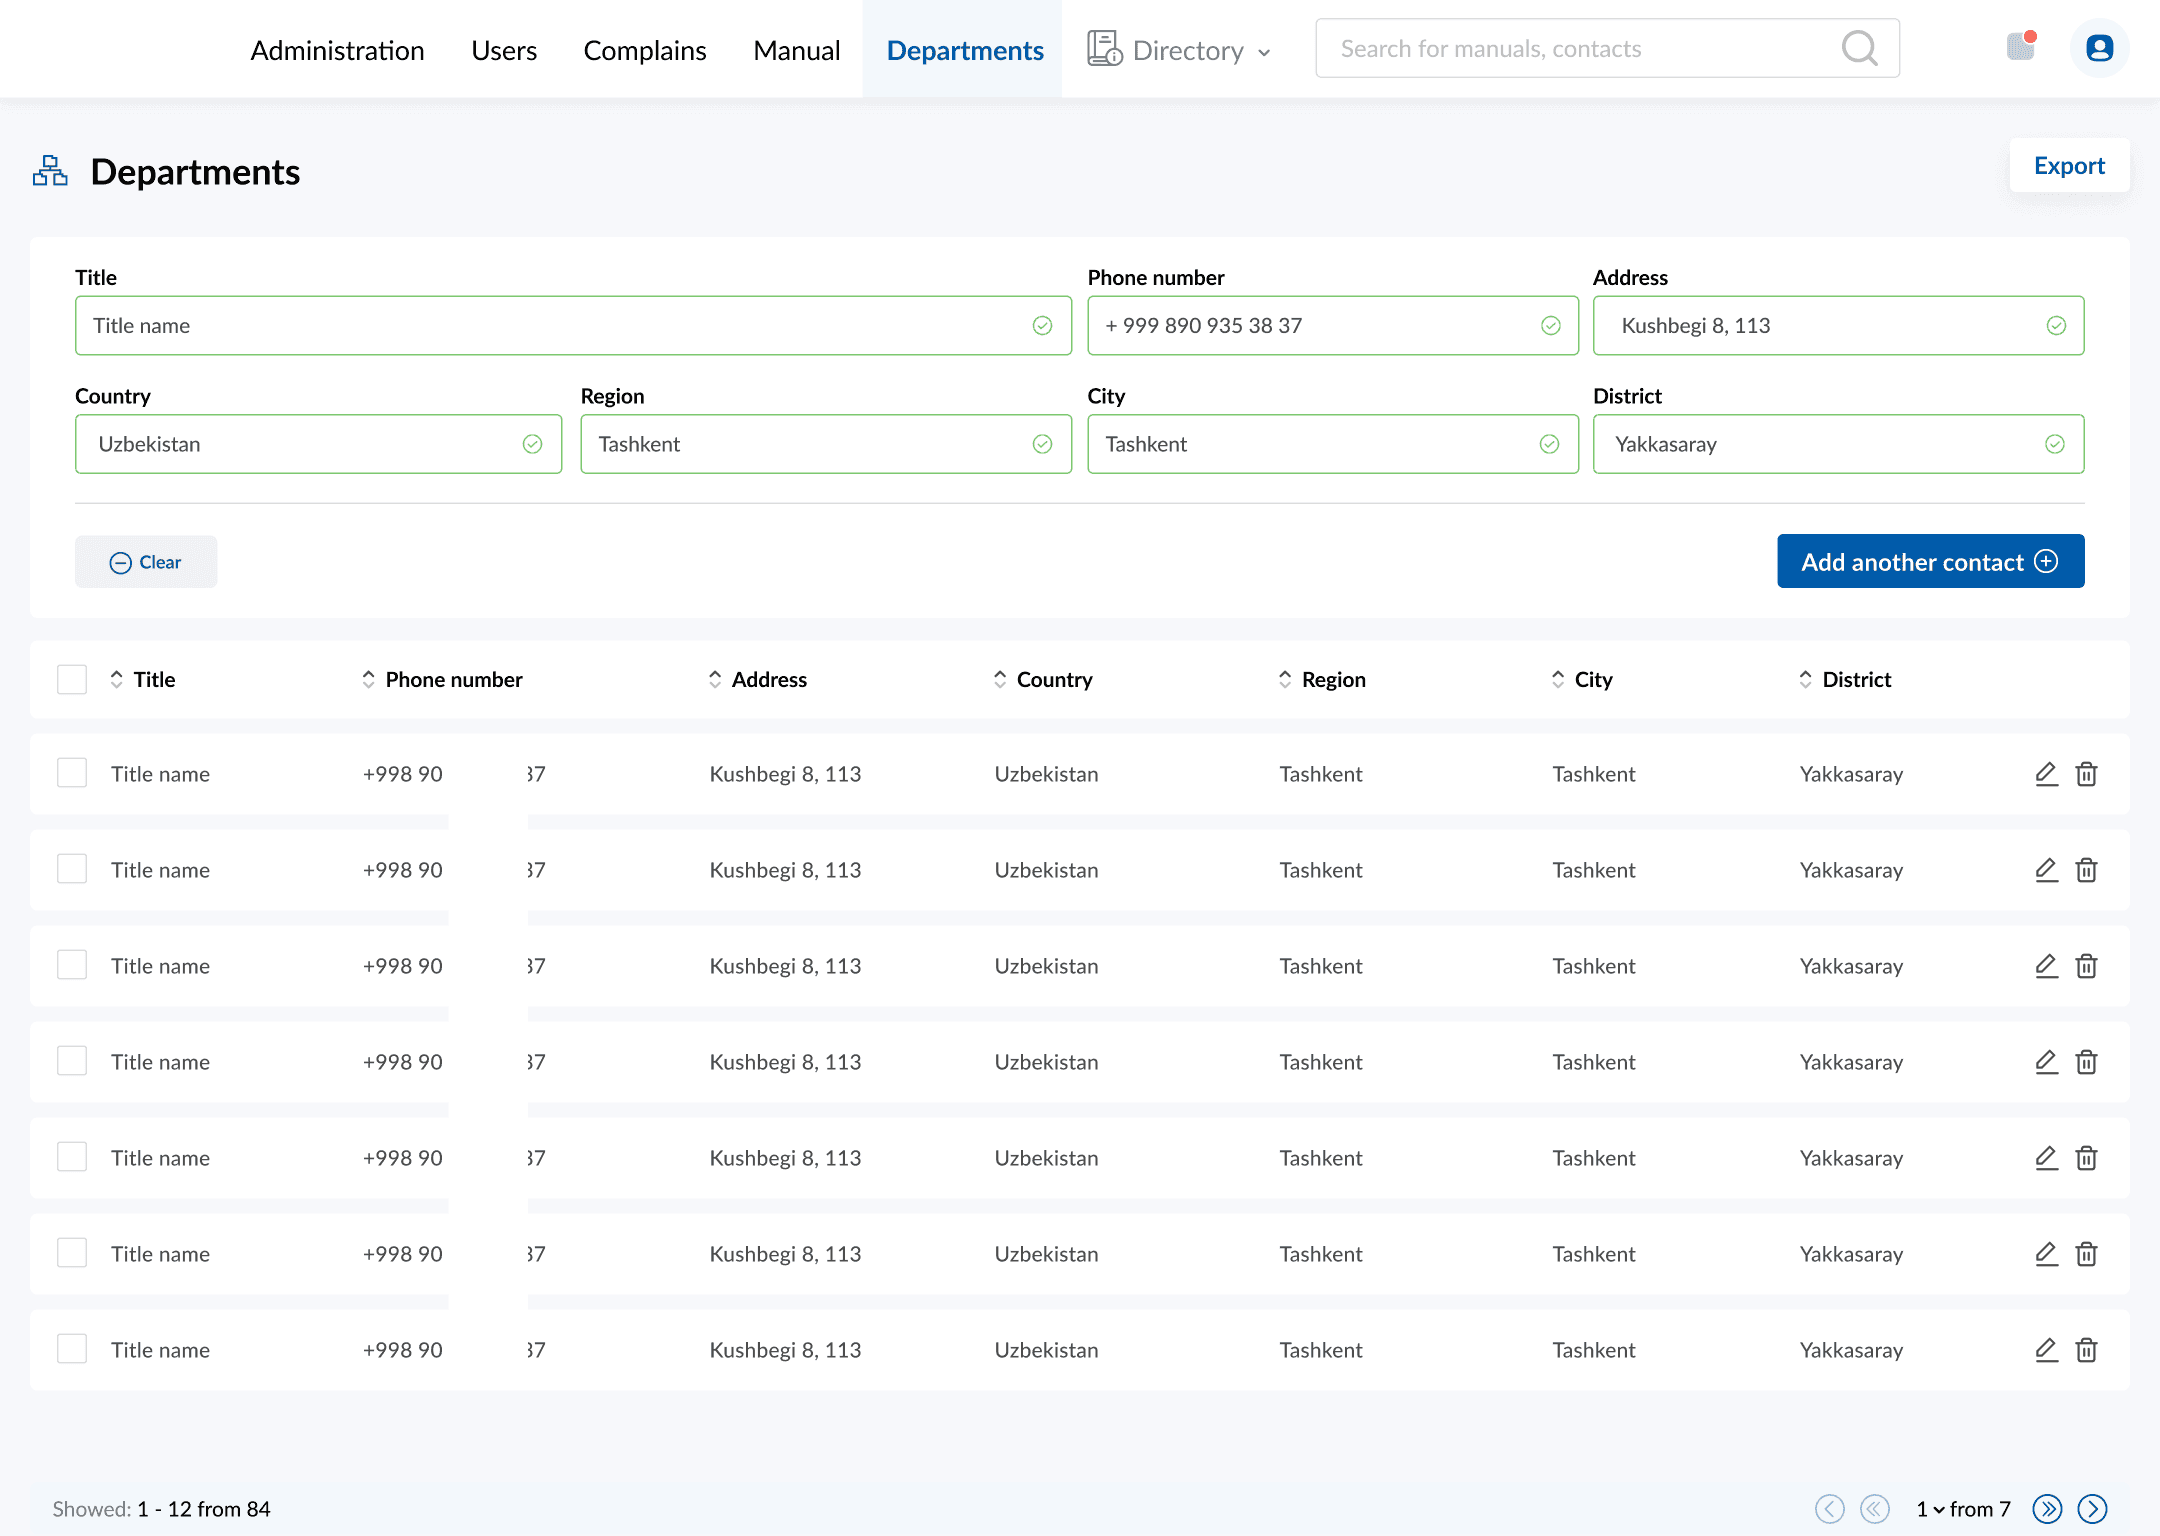Check the sixth row checkbox
Image resolution: width=2160 pixels, height=1536 pixels.
pos(72,1253)
